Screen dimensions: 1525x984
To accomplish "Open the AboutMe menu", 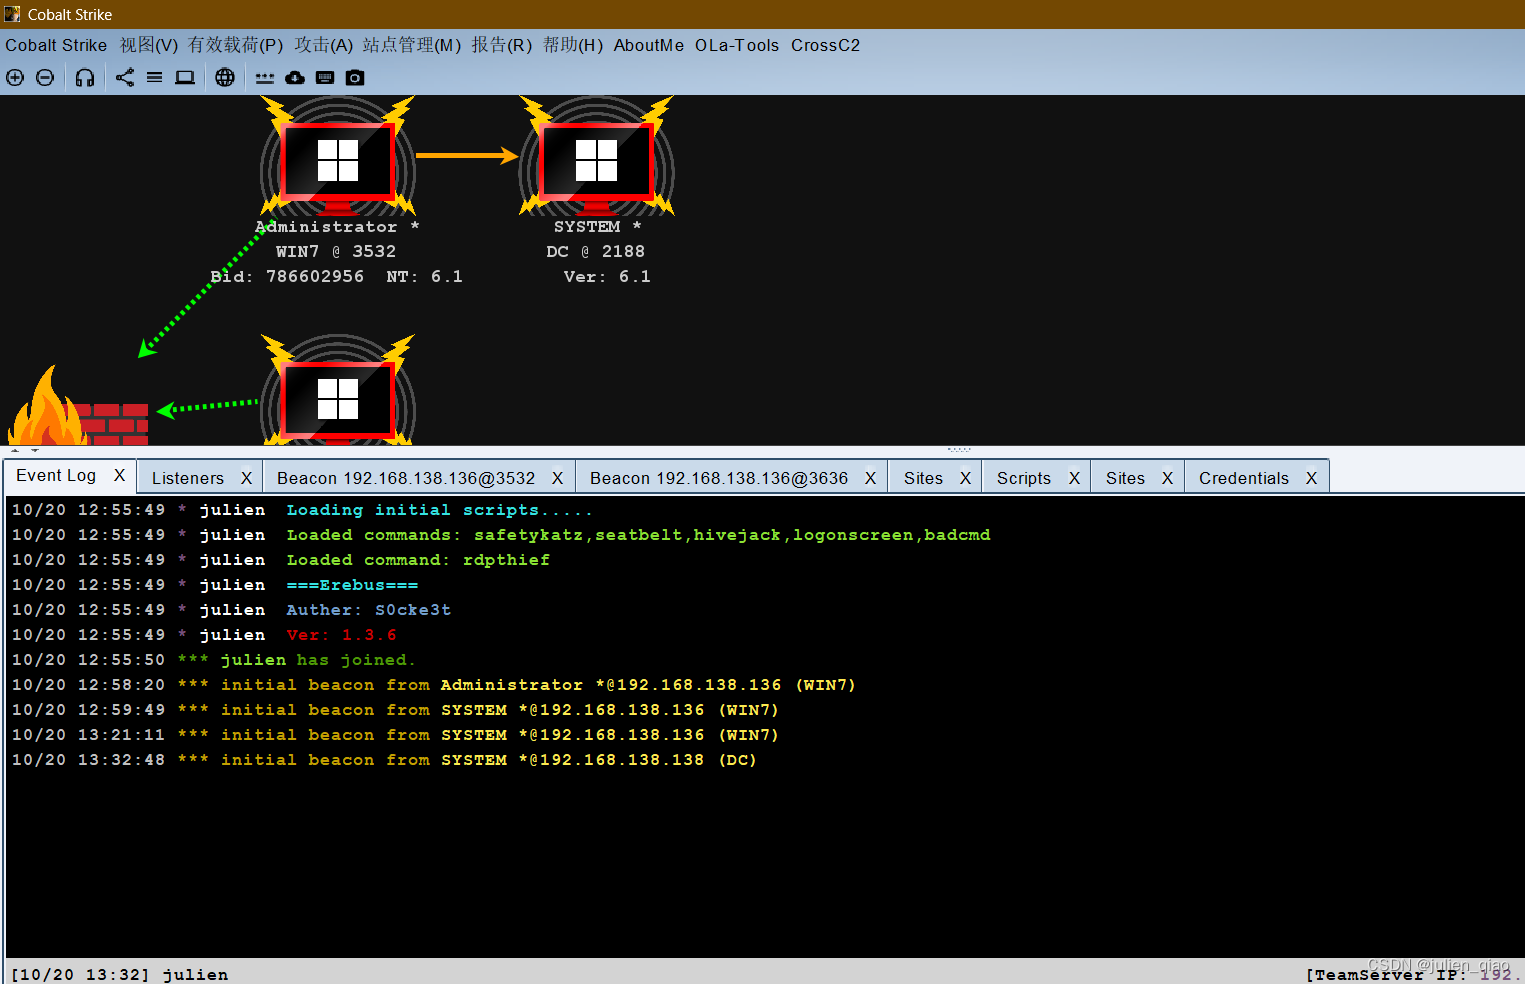I will [x=649, y=45].
